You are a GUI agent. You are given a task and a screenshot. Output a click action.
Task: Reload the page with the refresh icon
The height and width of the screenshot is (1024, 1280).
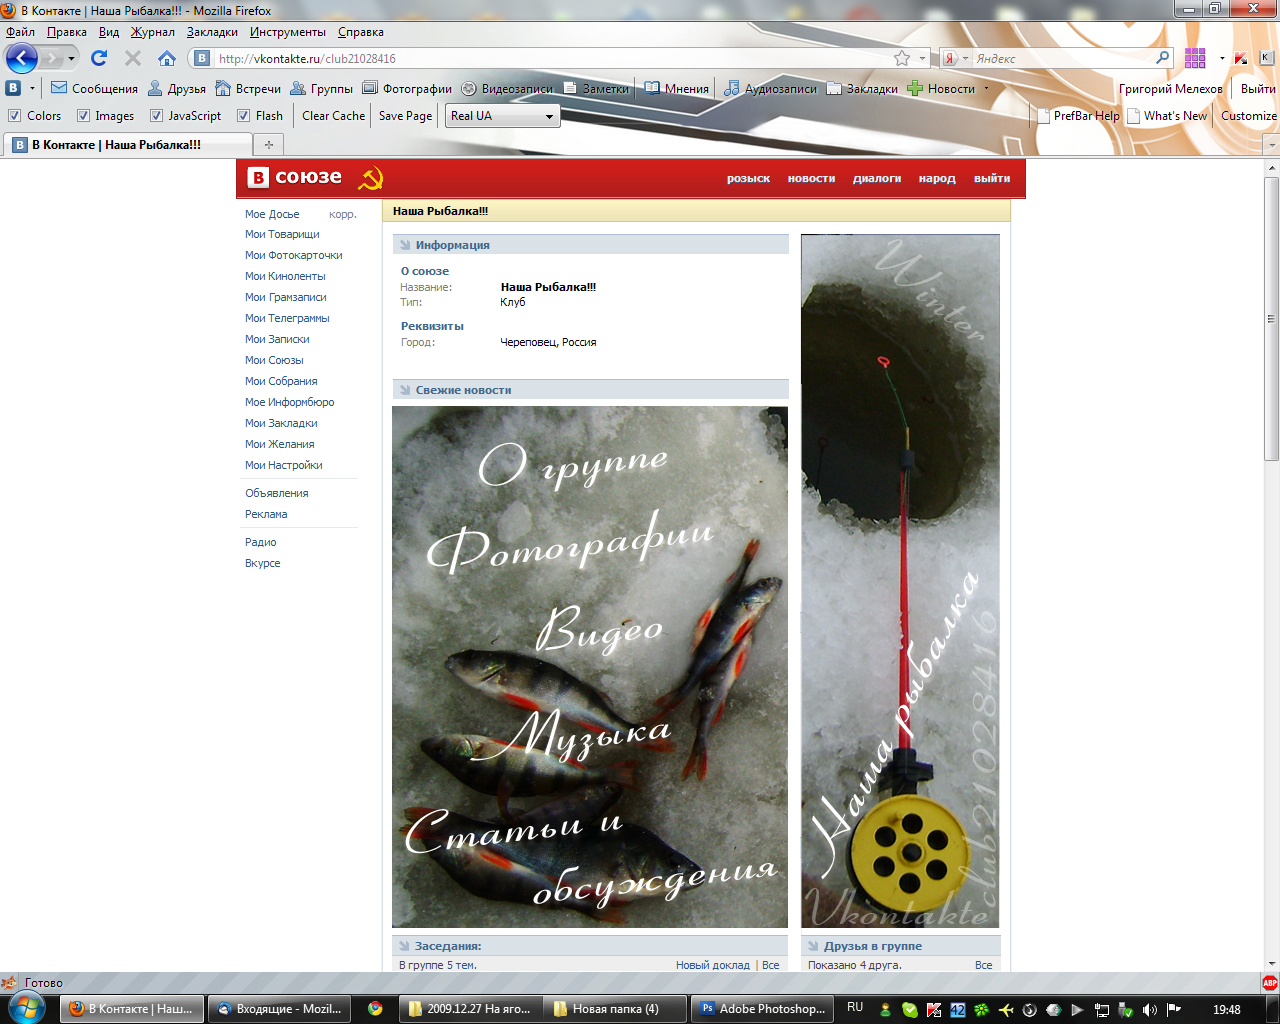(99, 58)
